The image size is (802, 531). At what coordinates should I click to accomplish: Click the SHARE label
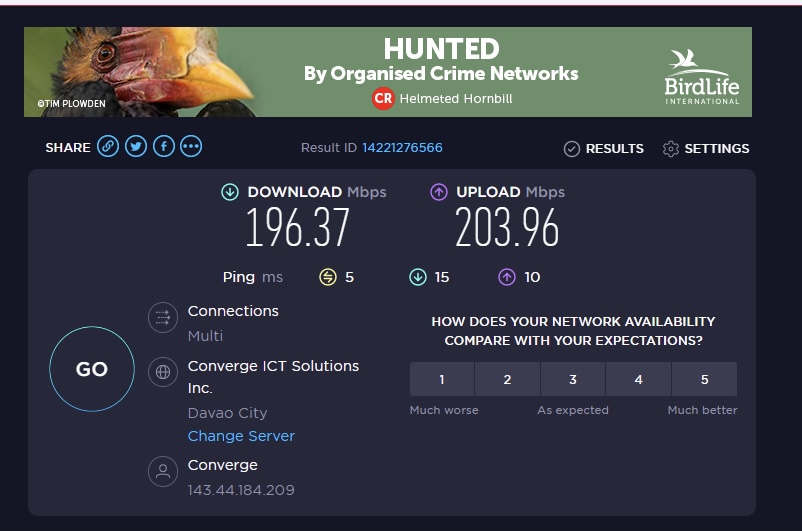pos(68,148)
